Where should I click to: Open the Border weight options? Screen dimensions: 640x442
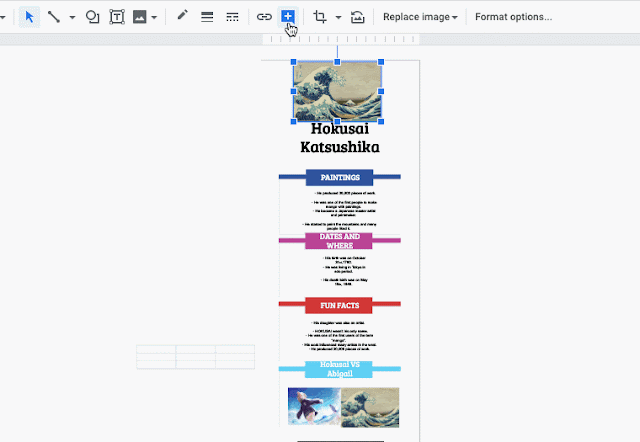click(x=207, y=17)
